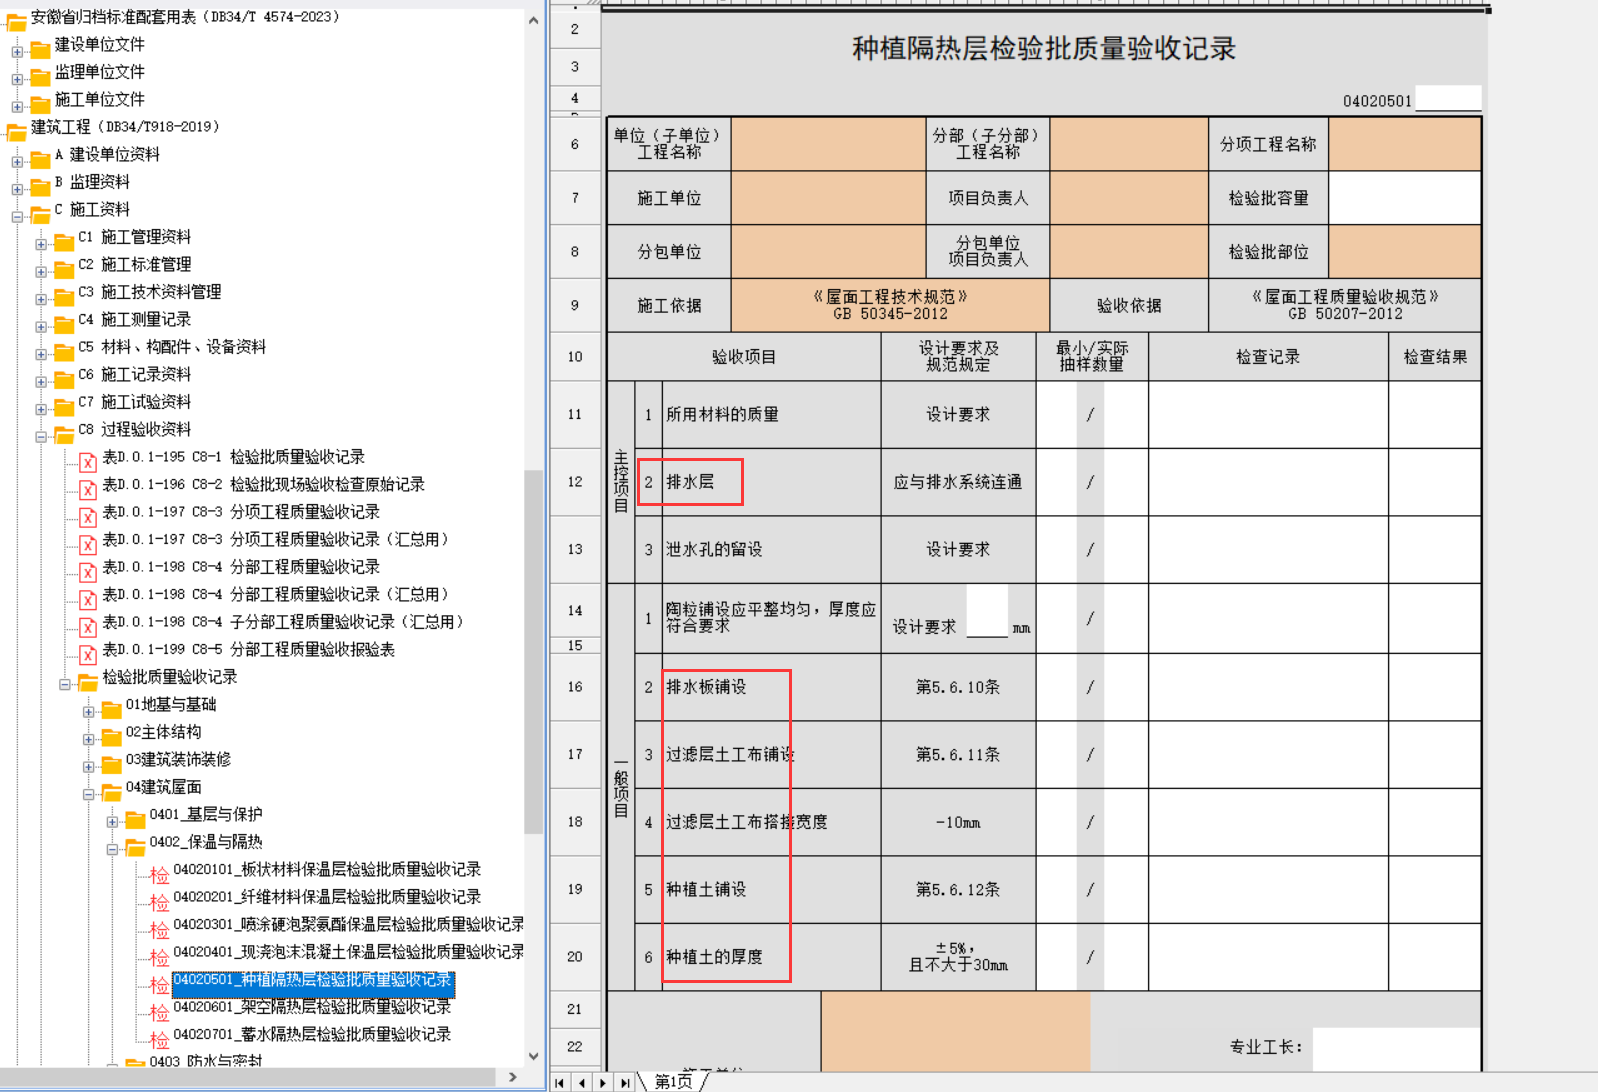Go to the first sheet with the navigation arrow

click(x=560, y=1082)
